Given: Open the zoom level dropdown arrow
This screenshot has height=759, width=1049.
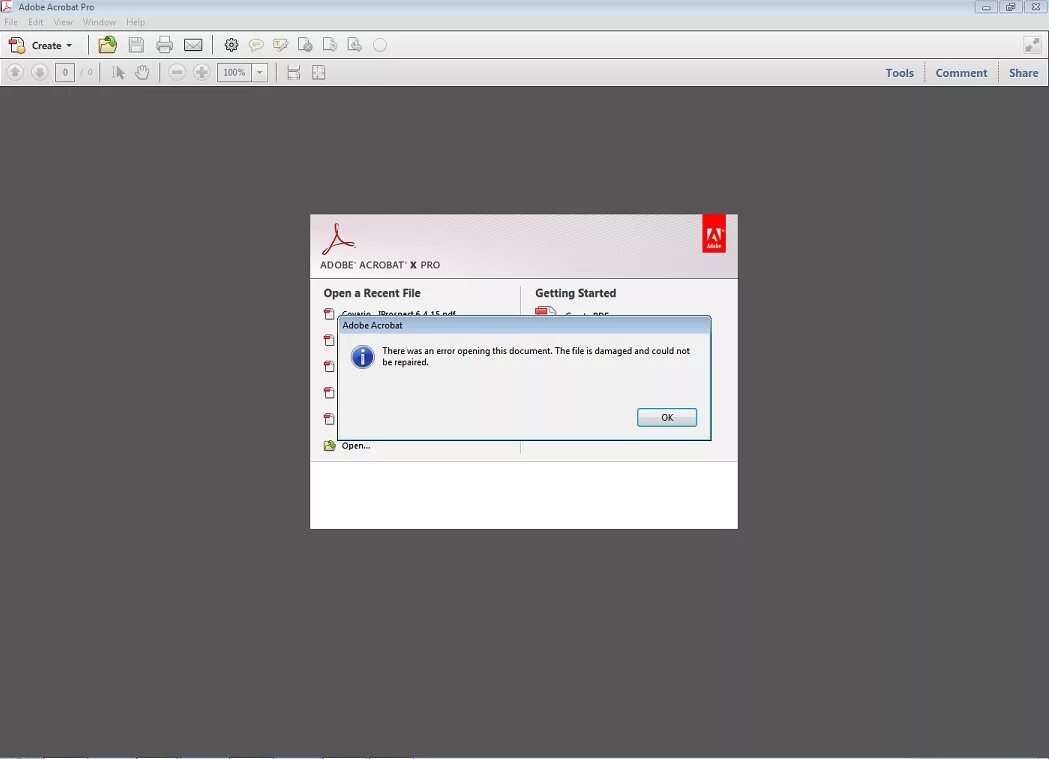Looking at the screenshot, I should [x=260, y=72].
